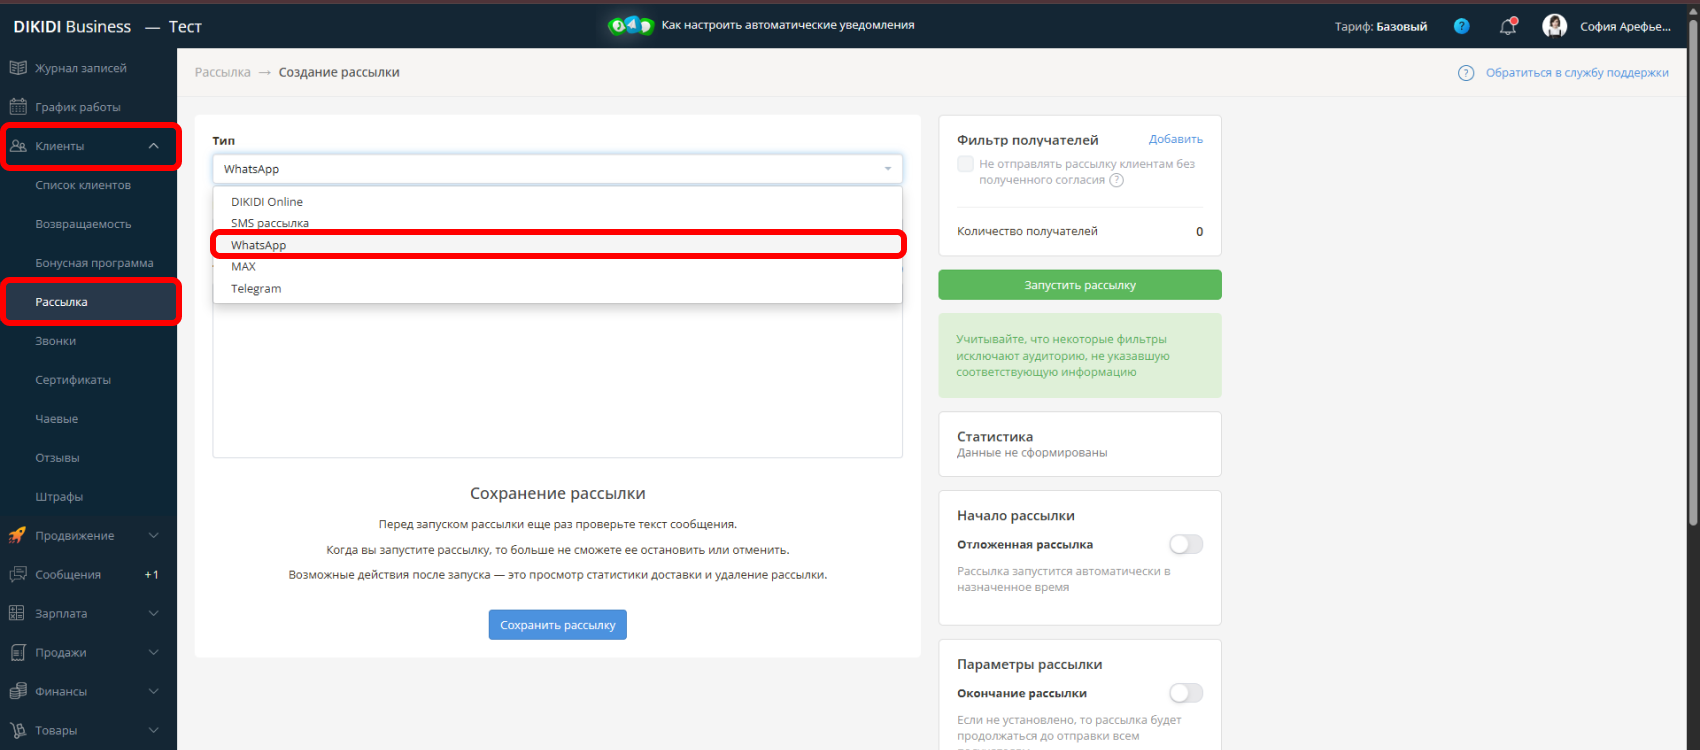Click the user profile avatar
Viewport: 1700px width, 750px height.
coord(1554,27)
